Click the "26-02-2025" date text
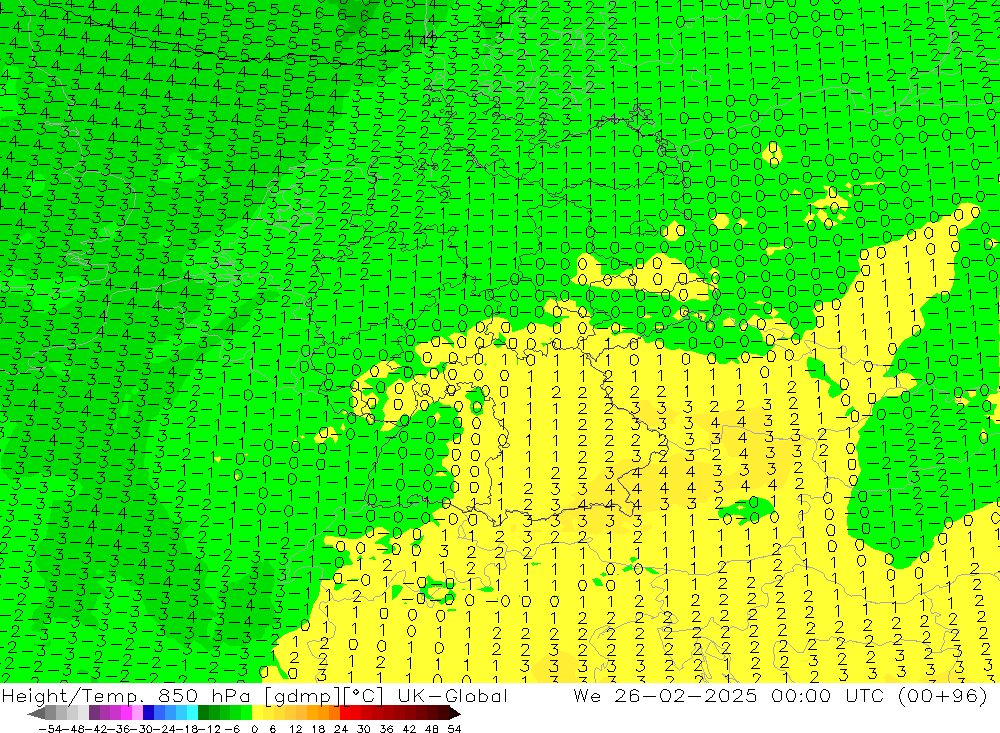The width and height of the screenshot is (1000, 733). (686, 696)
